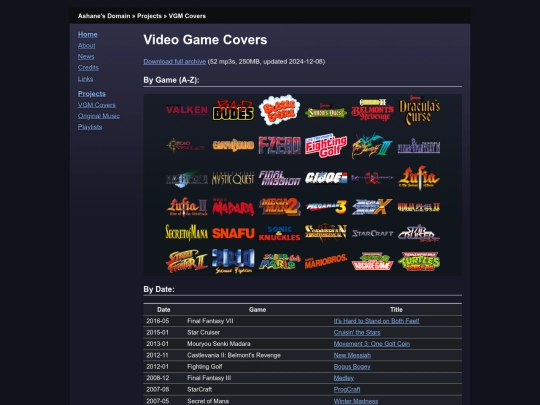Choose the Belmont's Revenge logo
This screenshot has height=405, width=540.
(x=372, y=110)
